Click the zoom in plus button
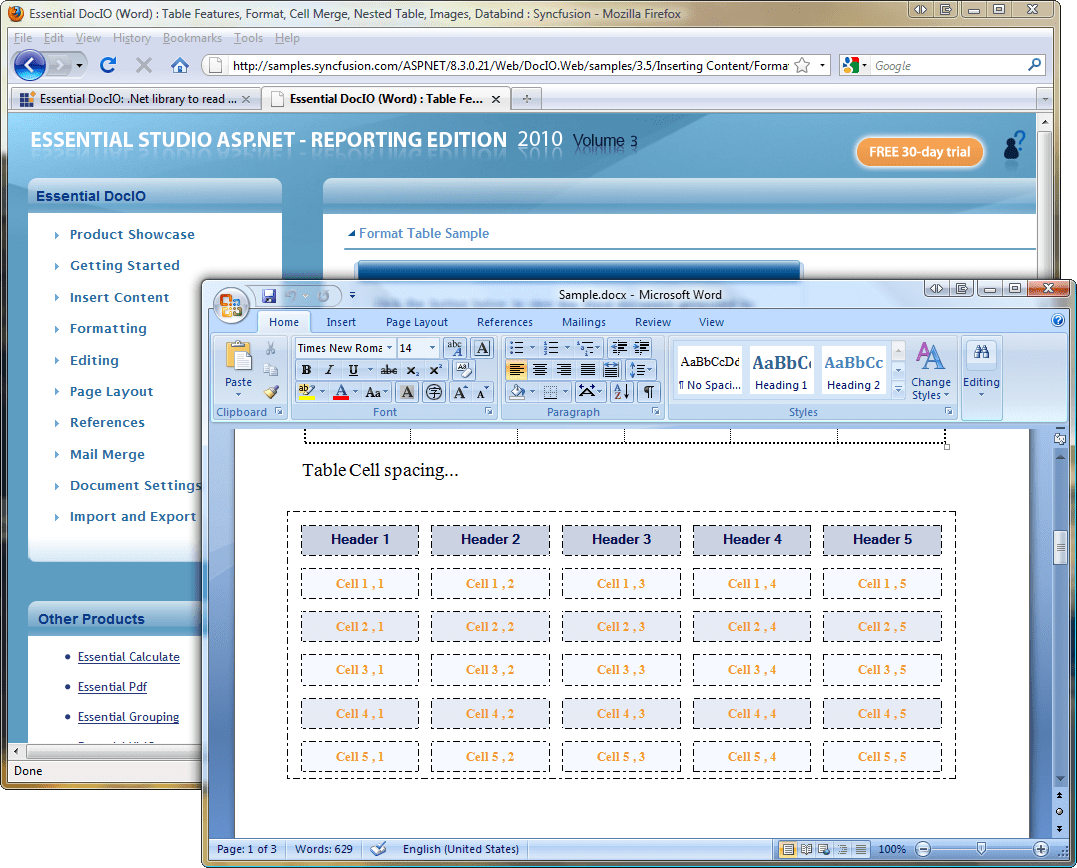This screenshot has width=1077, height=868. point(1041,849)
